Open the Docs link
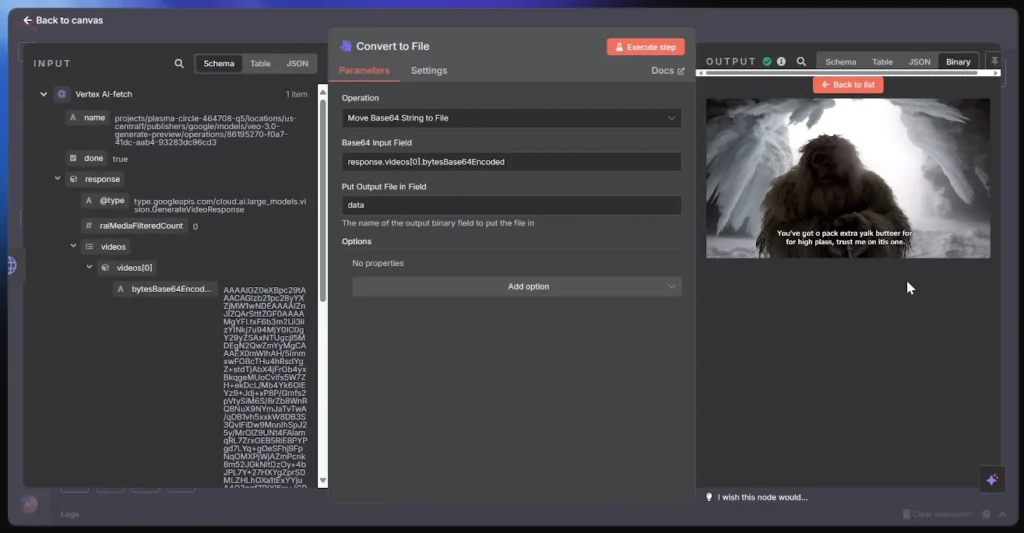 coord(667,71)
